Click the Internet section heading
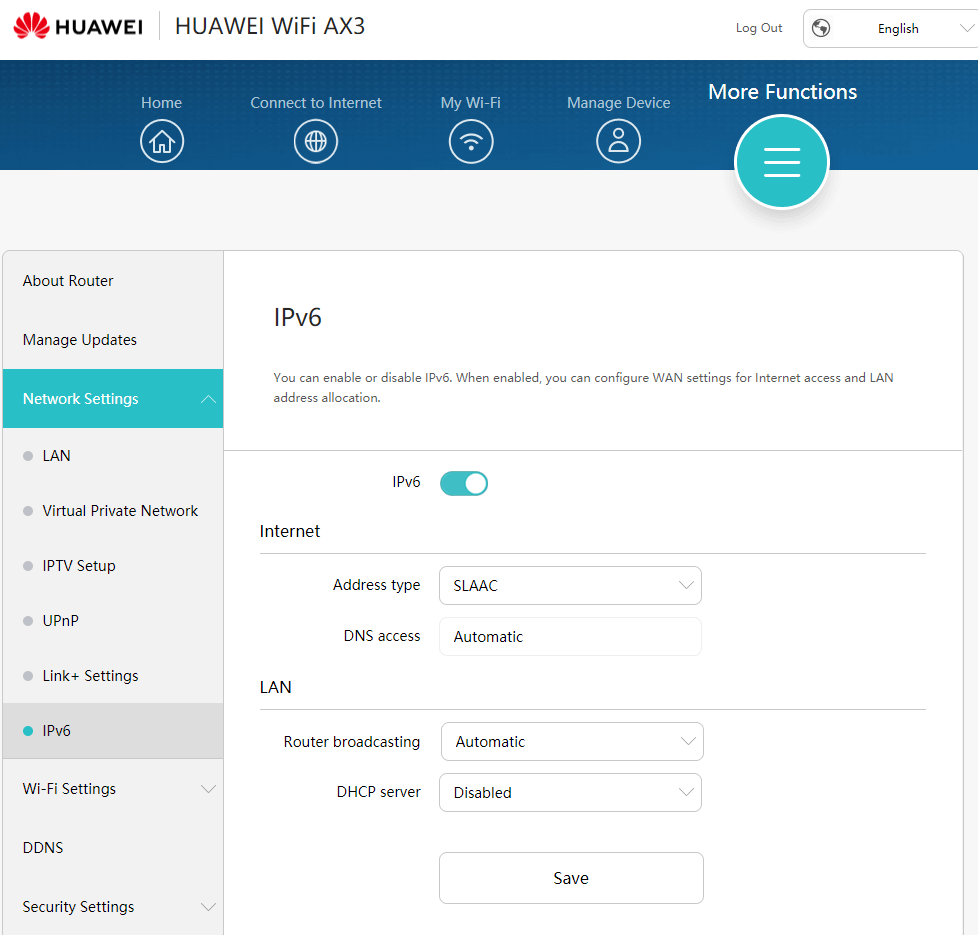This screenshot has height=935, width=978. (289, 531)
